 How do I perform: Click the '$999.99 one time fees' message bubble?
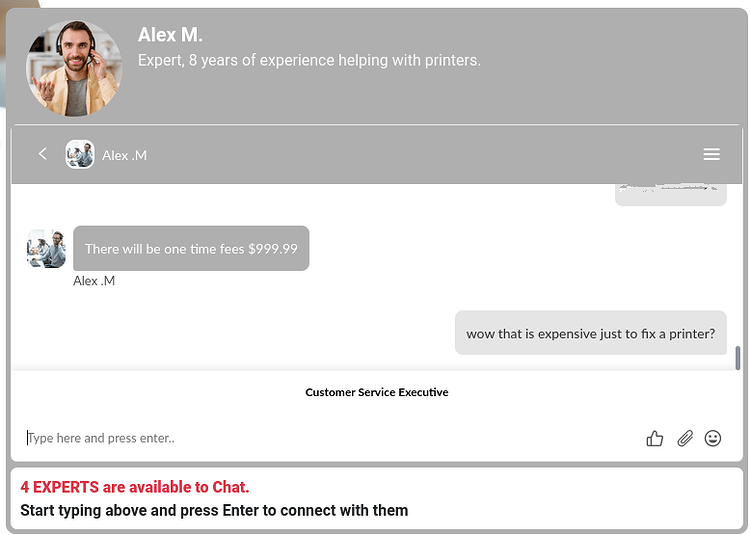tap(191, 249)
